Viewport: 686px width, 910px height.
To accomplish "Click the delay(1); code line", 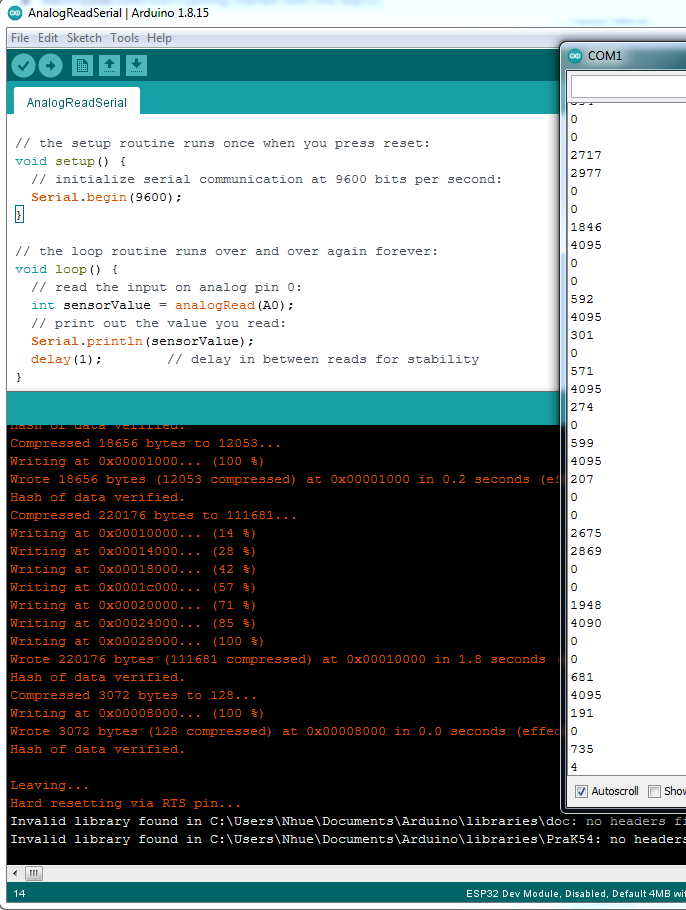I will tap(66, 359).
